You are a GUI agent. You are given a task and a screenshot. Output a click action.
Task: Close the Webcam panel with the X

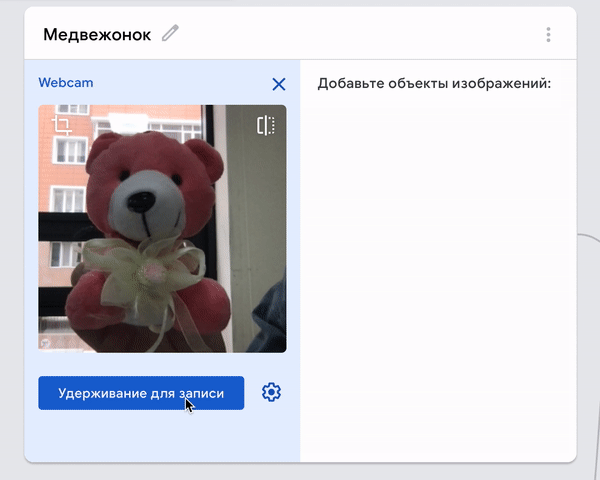279,84
